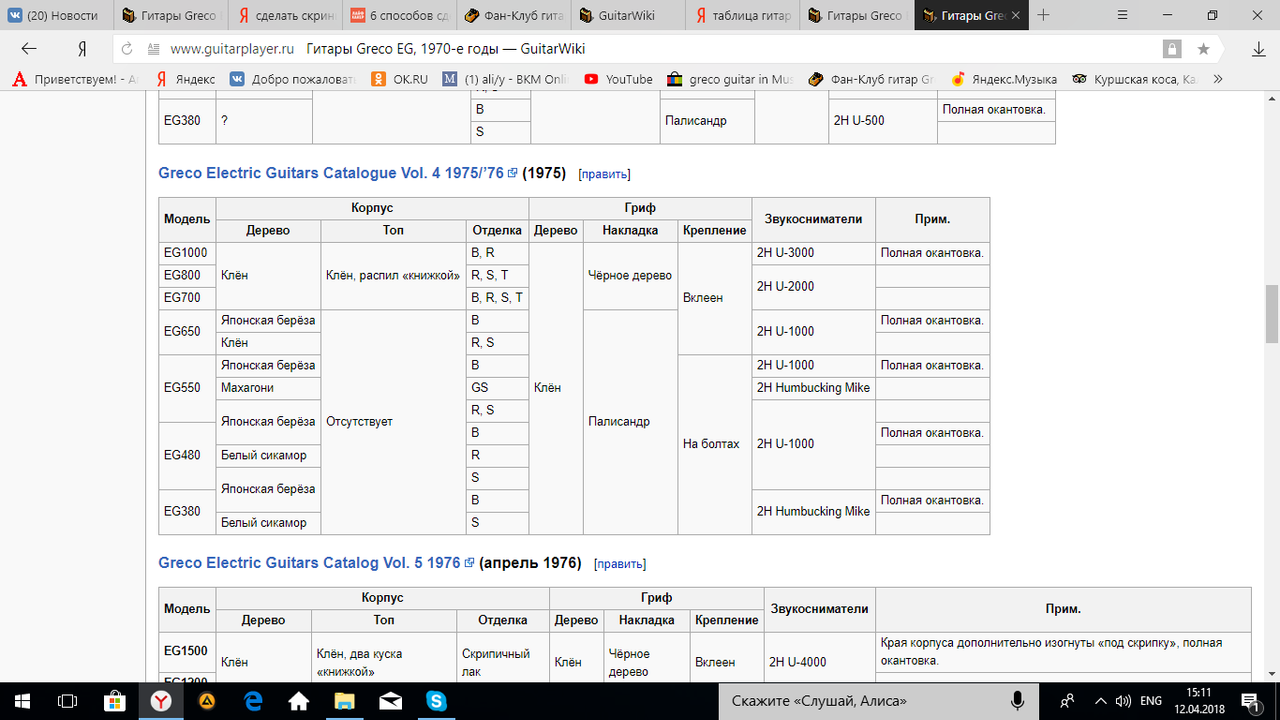
Task: Click the 'Клён, распил «книжкой»' top cell
Action: (x=393, y=275)
